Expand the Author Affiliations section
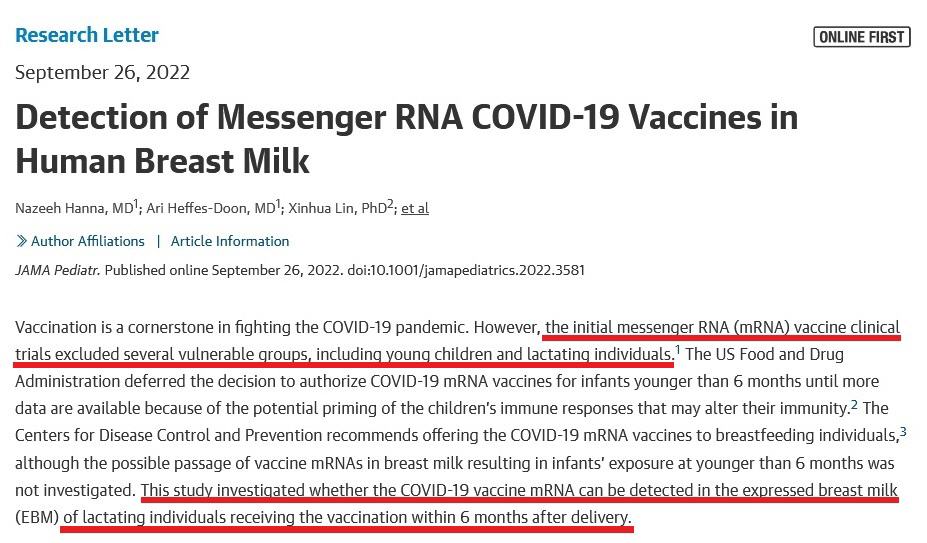Image resolution: width=927 pixels, height=543 pixels. pyautogui.click(x=87, y=241)
